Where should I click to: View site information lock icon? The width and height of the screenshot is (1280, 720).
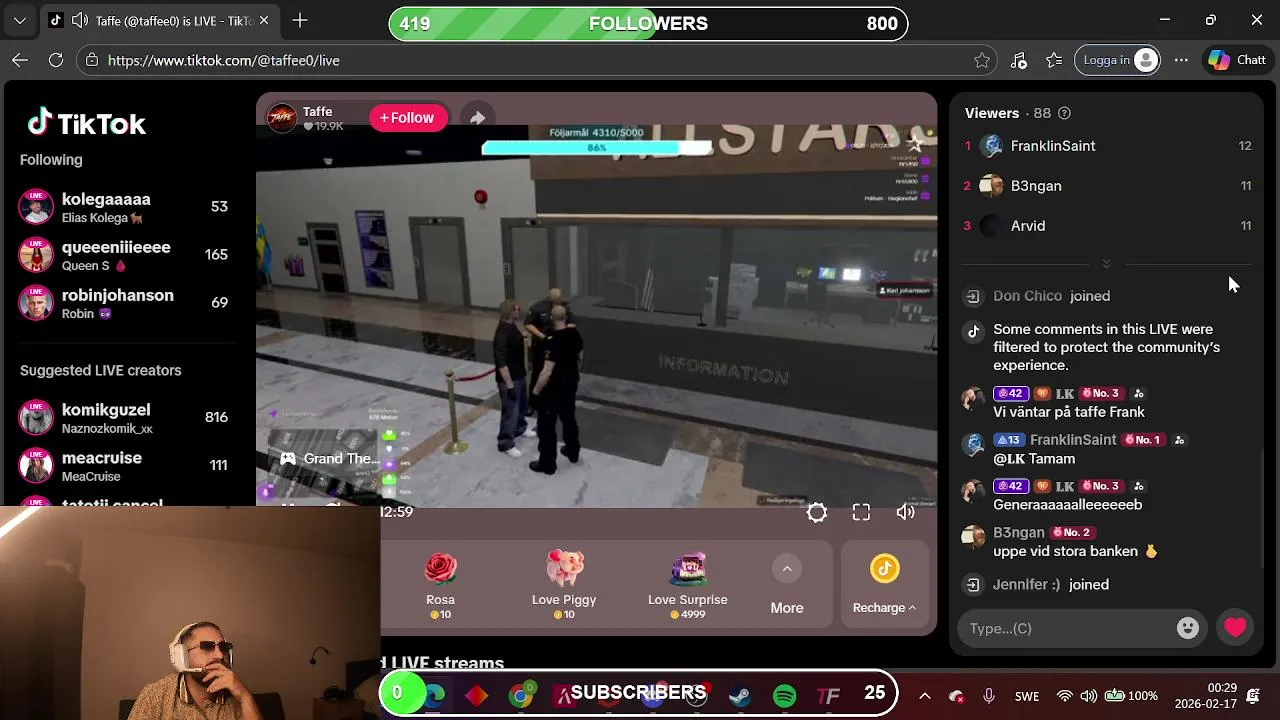coord(91,60)
